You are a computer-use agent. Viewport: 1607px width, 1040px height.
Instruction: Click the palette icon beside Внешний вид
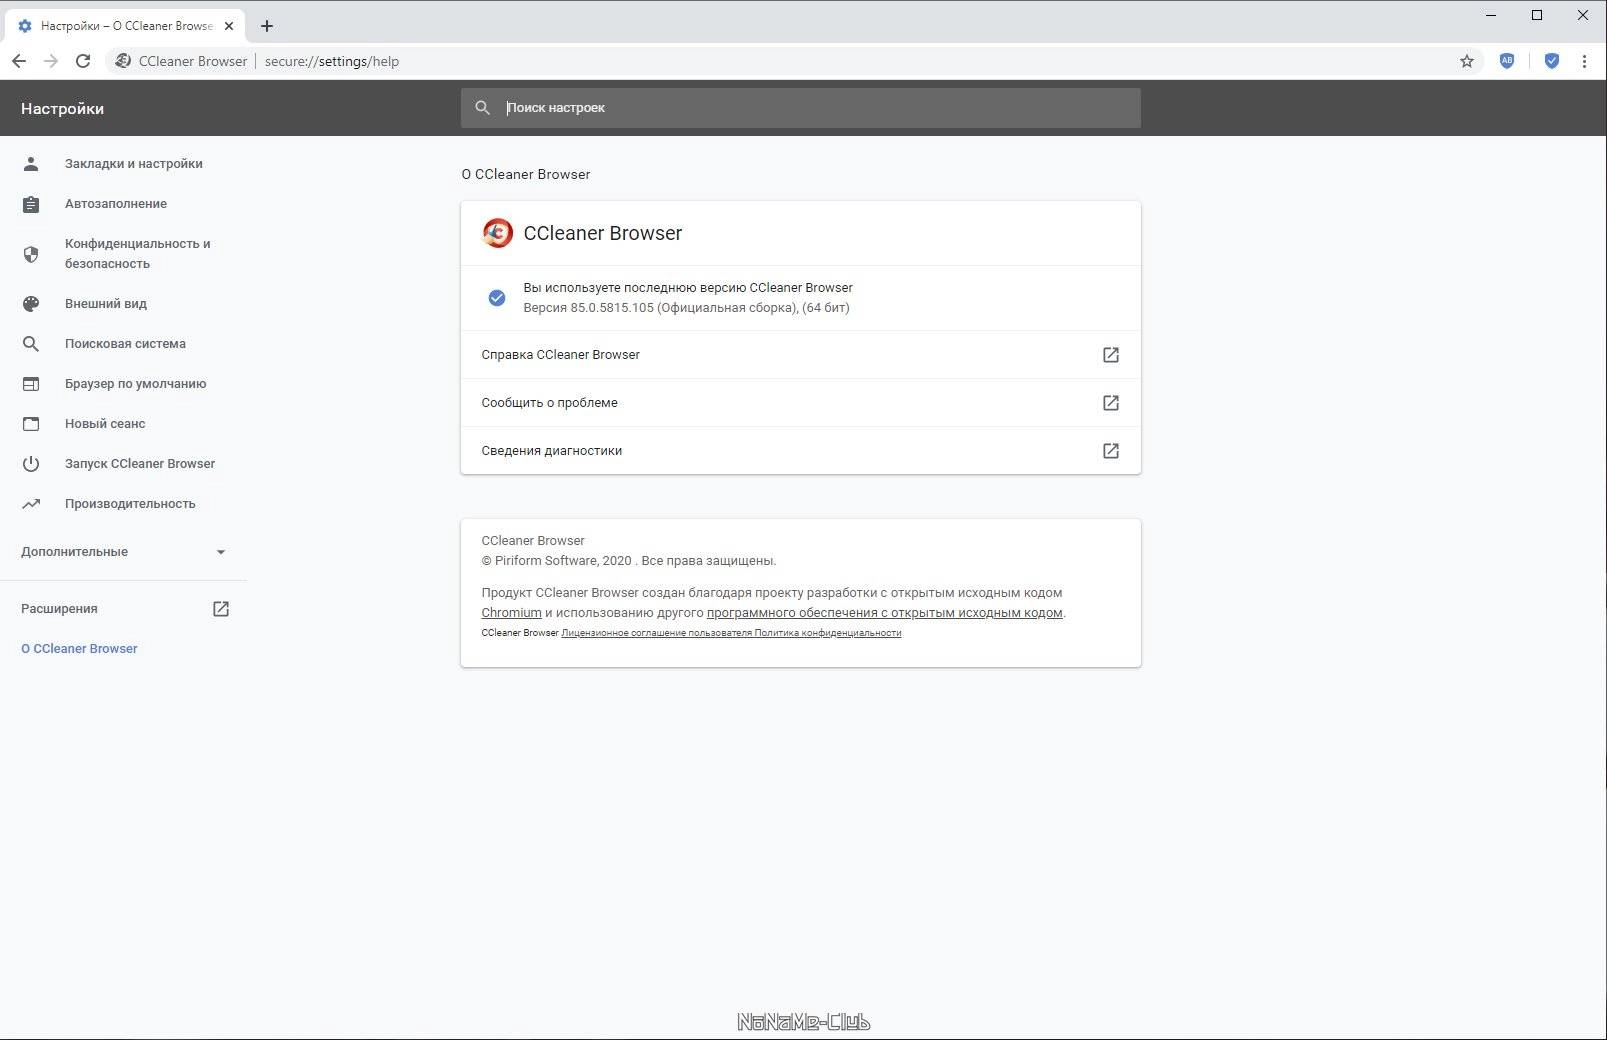pos(31,304)
